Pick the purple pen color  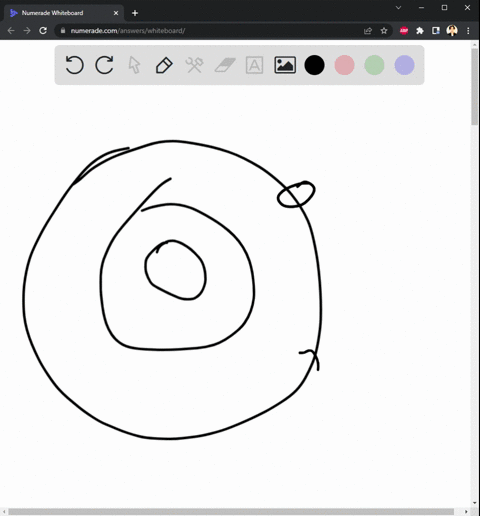pos(404,65)
